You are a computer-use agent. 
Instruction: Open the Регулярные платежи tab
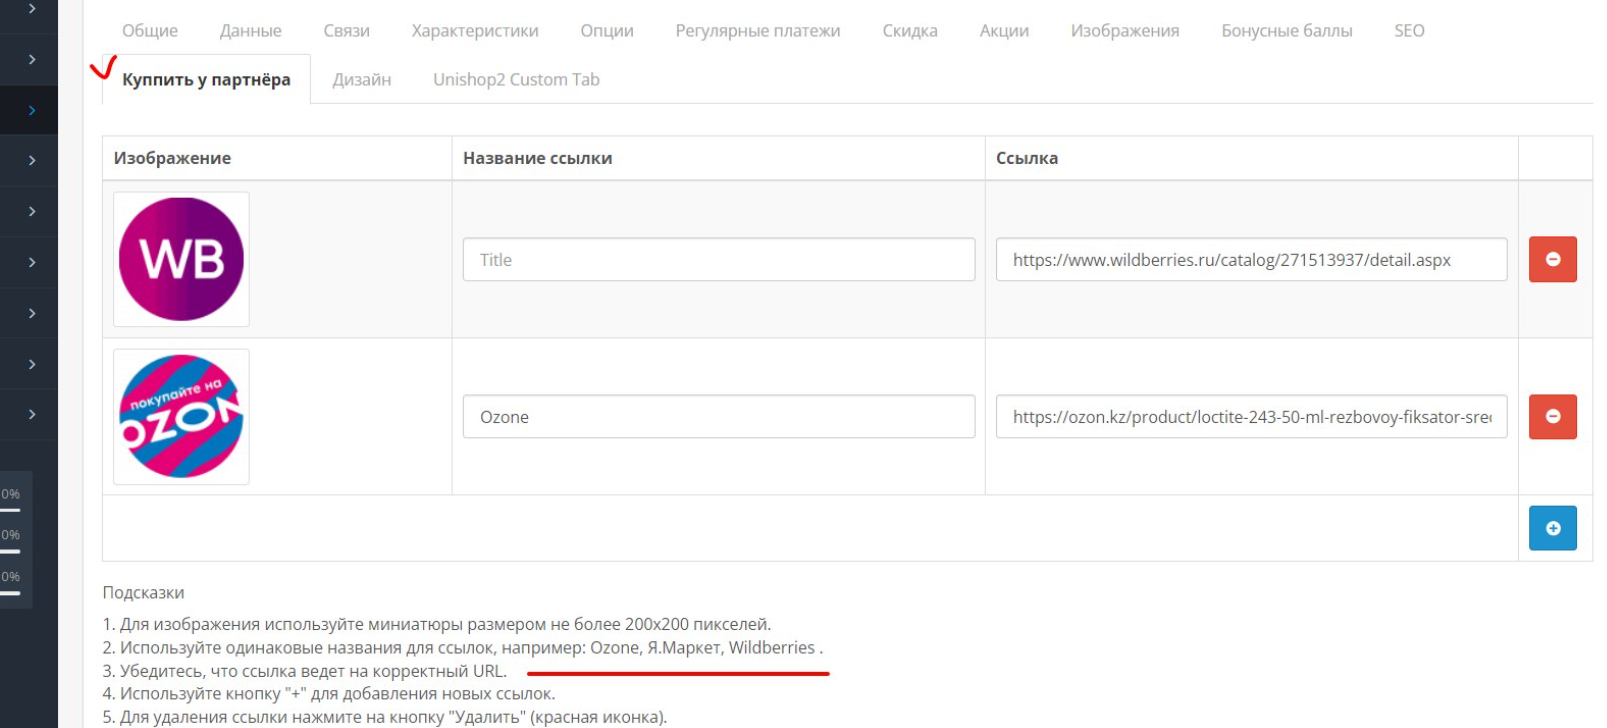[758, 31]
